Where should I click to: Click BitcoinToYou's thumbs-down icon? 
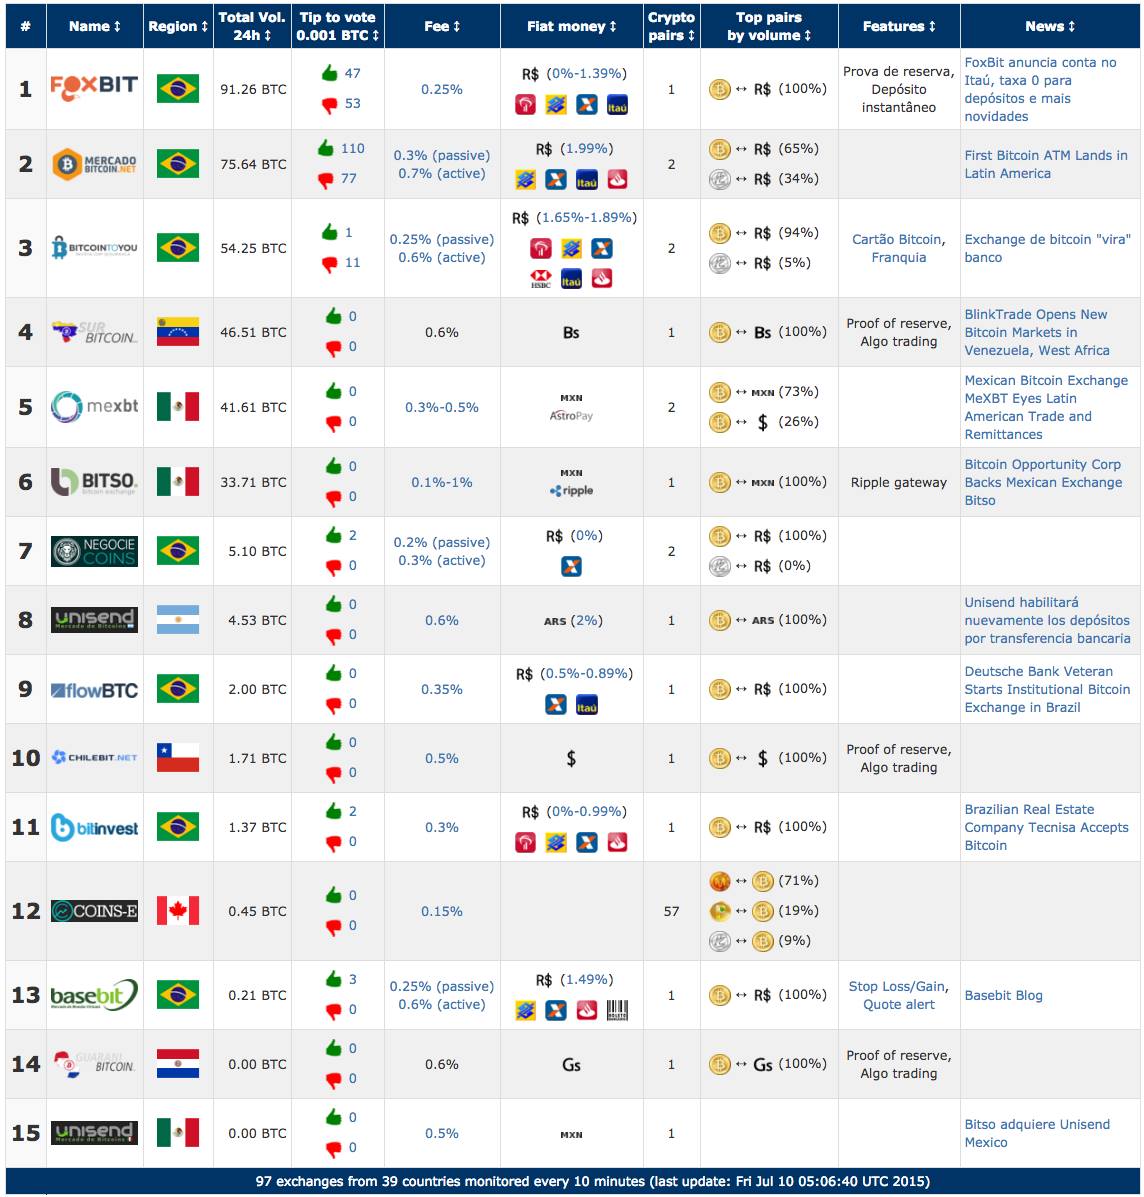(329, 263)
